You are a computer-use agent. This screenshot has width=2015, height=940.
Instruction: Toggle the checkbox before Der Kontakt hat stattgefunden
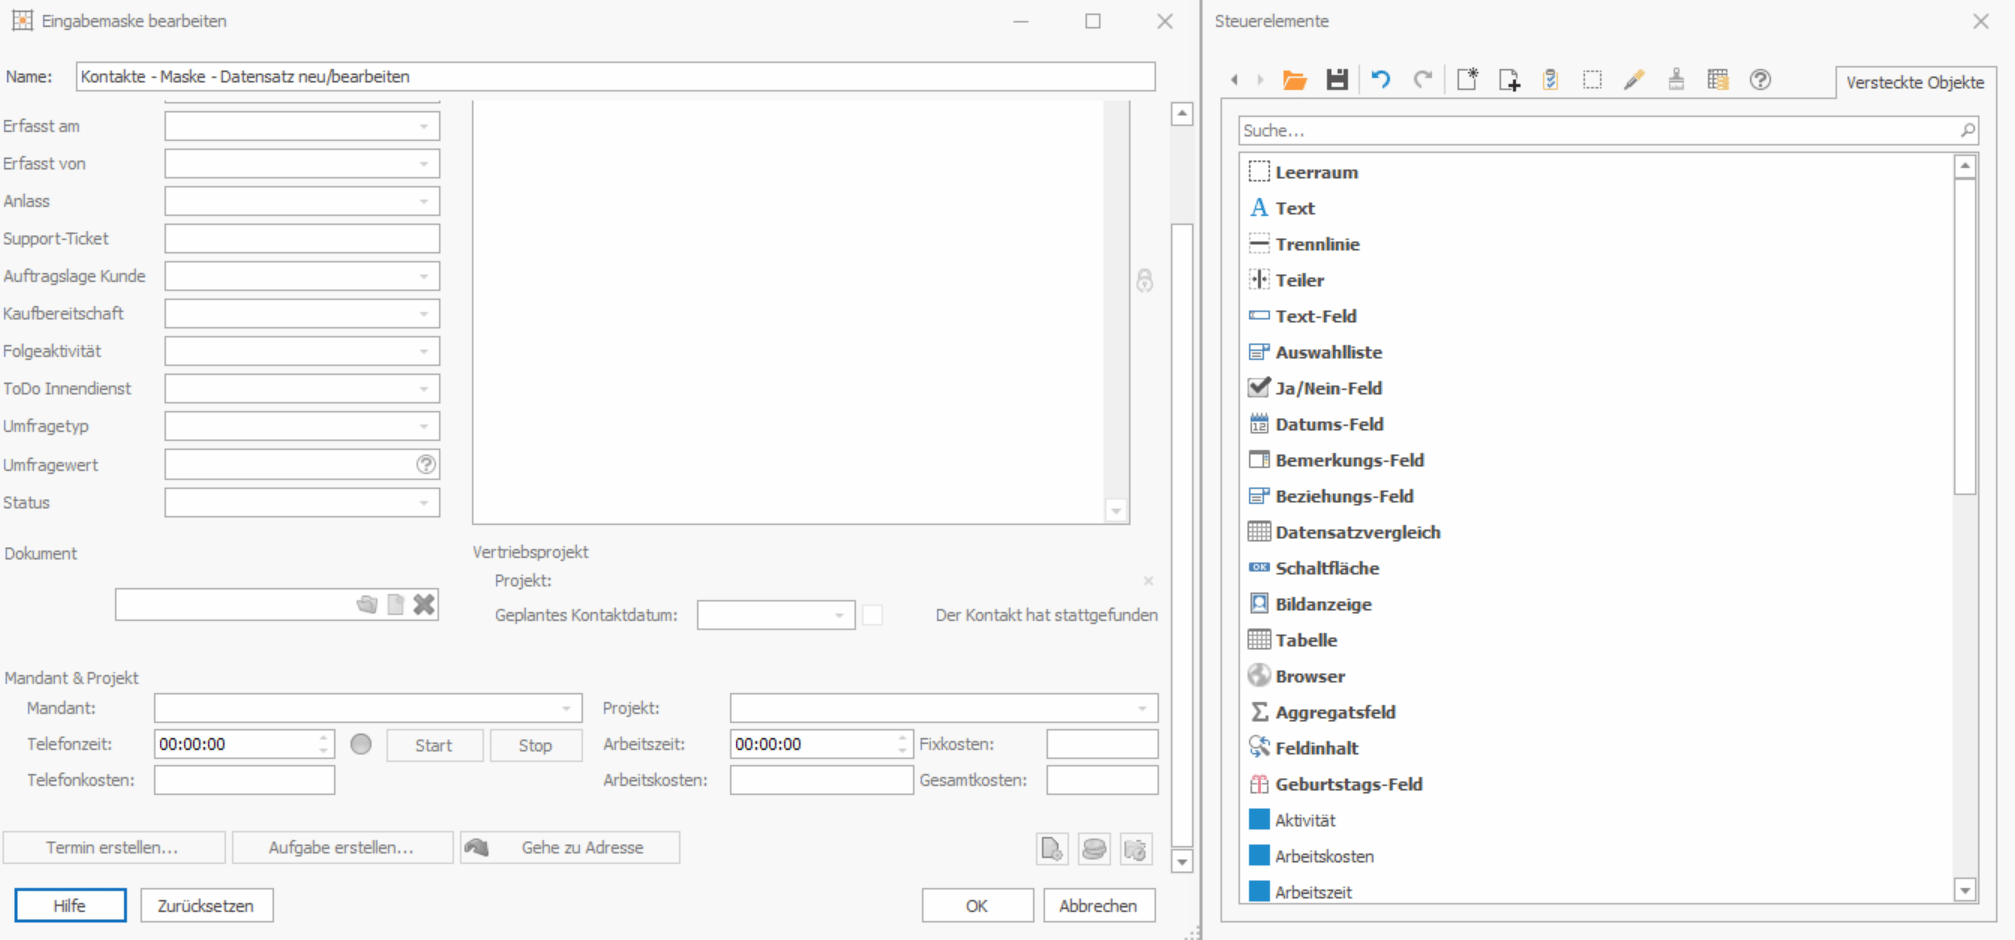[873, 615]
